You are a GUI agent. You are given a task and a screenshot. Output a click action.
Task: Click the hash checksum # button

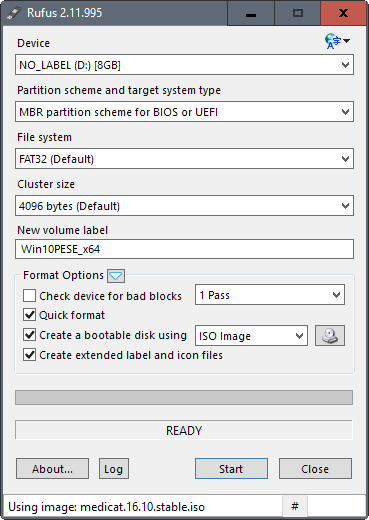click(295, 507)
